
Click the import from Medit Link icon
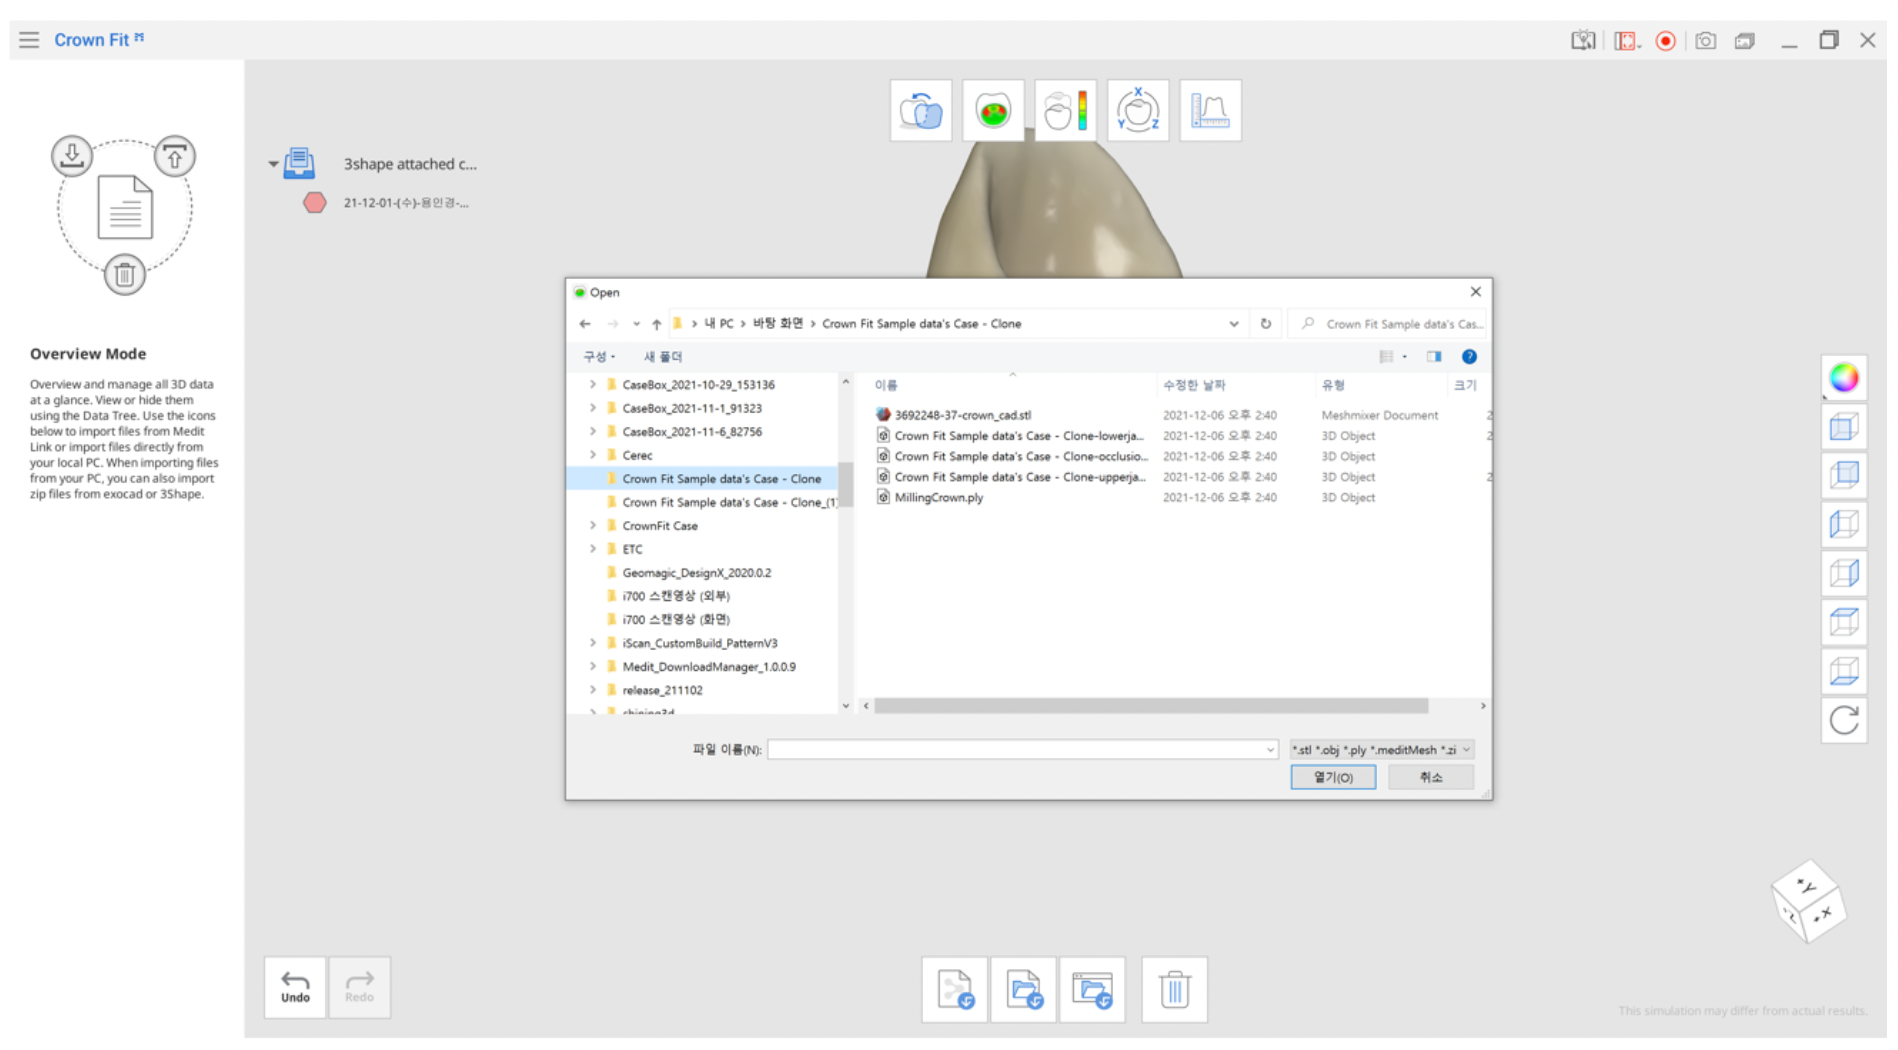72,156
